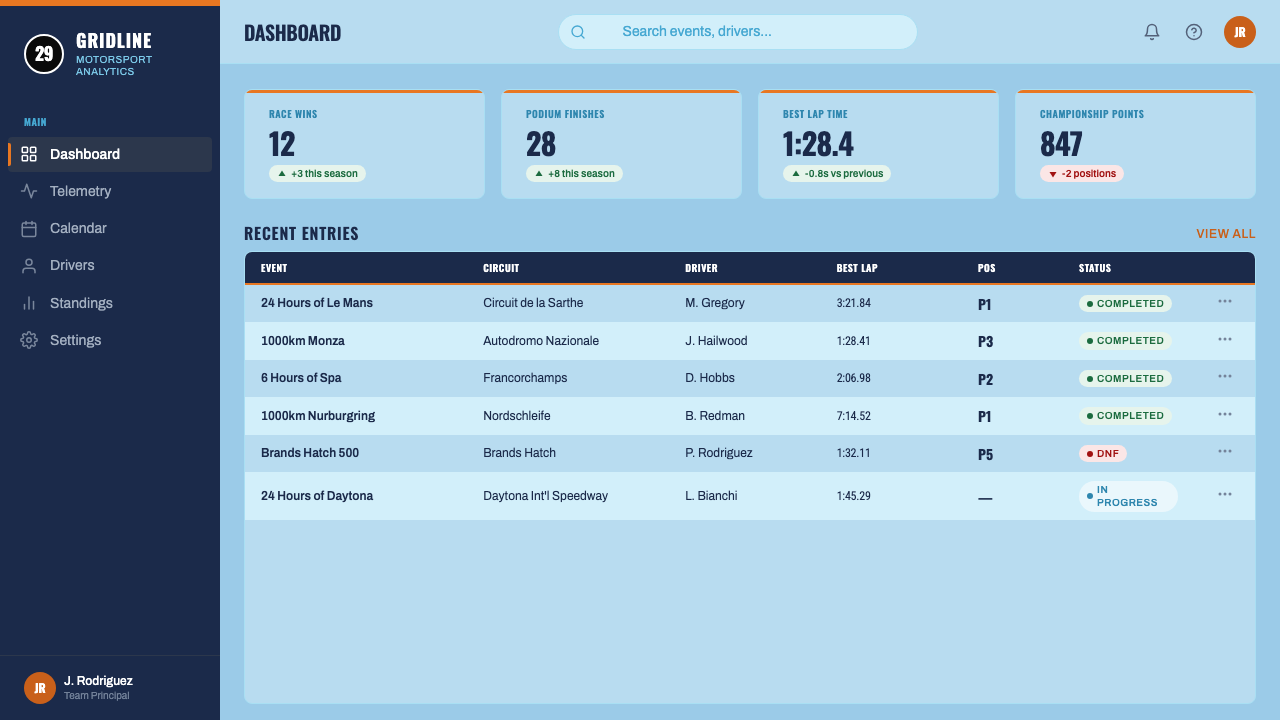Open the JR profile avatar in header
Image resolution: width=1280 pixels, height=720 pixels.
[1240, 32]
